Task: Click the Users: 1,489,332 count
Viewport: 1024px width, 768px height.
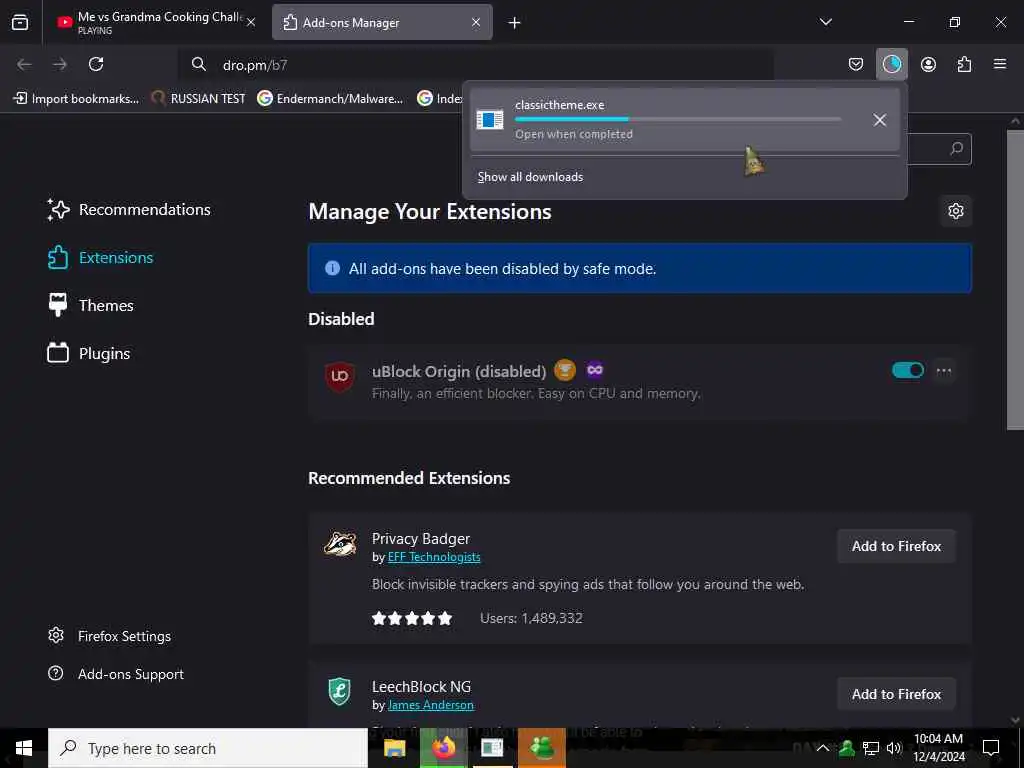Action: pyautogui.click(x=531, y=618)
